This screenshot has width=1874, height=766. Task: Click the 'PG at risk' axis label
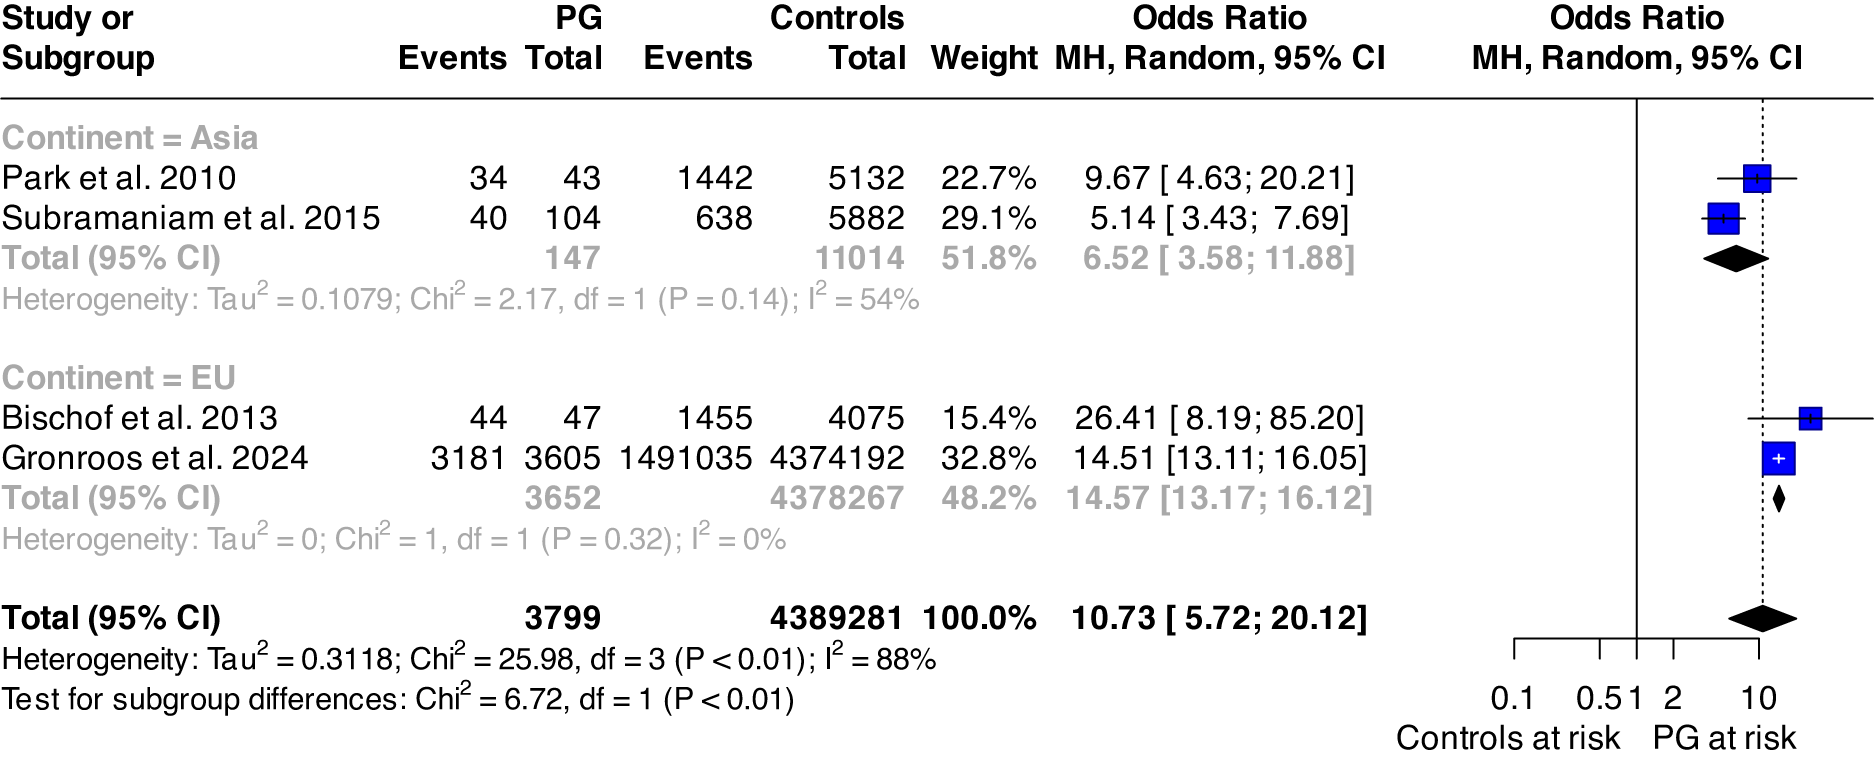(x=1724, y=738)
